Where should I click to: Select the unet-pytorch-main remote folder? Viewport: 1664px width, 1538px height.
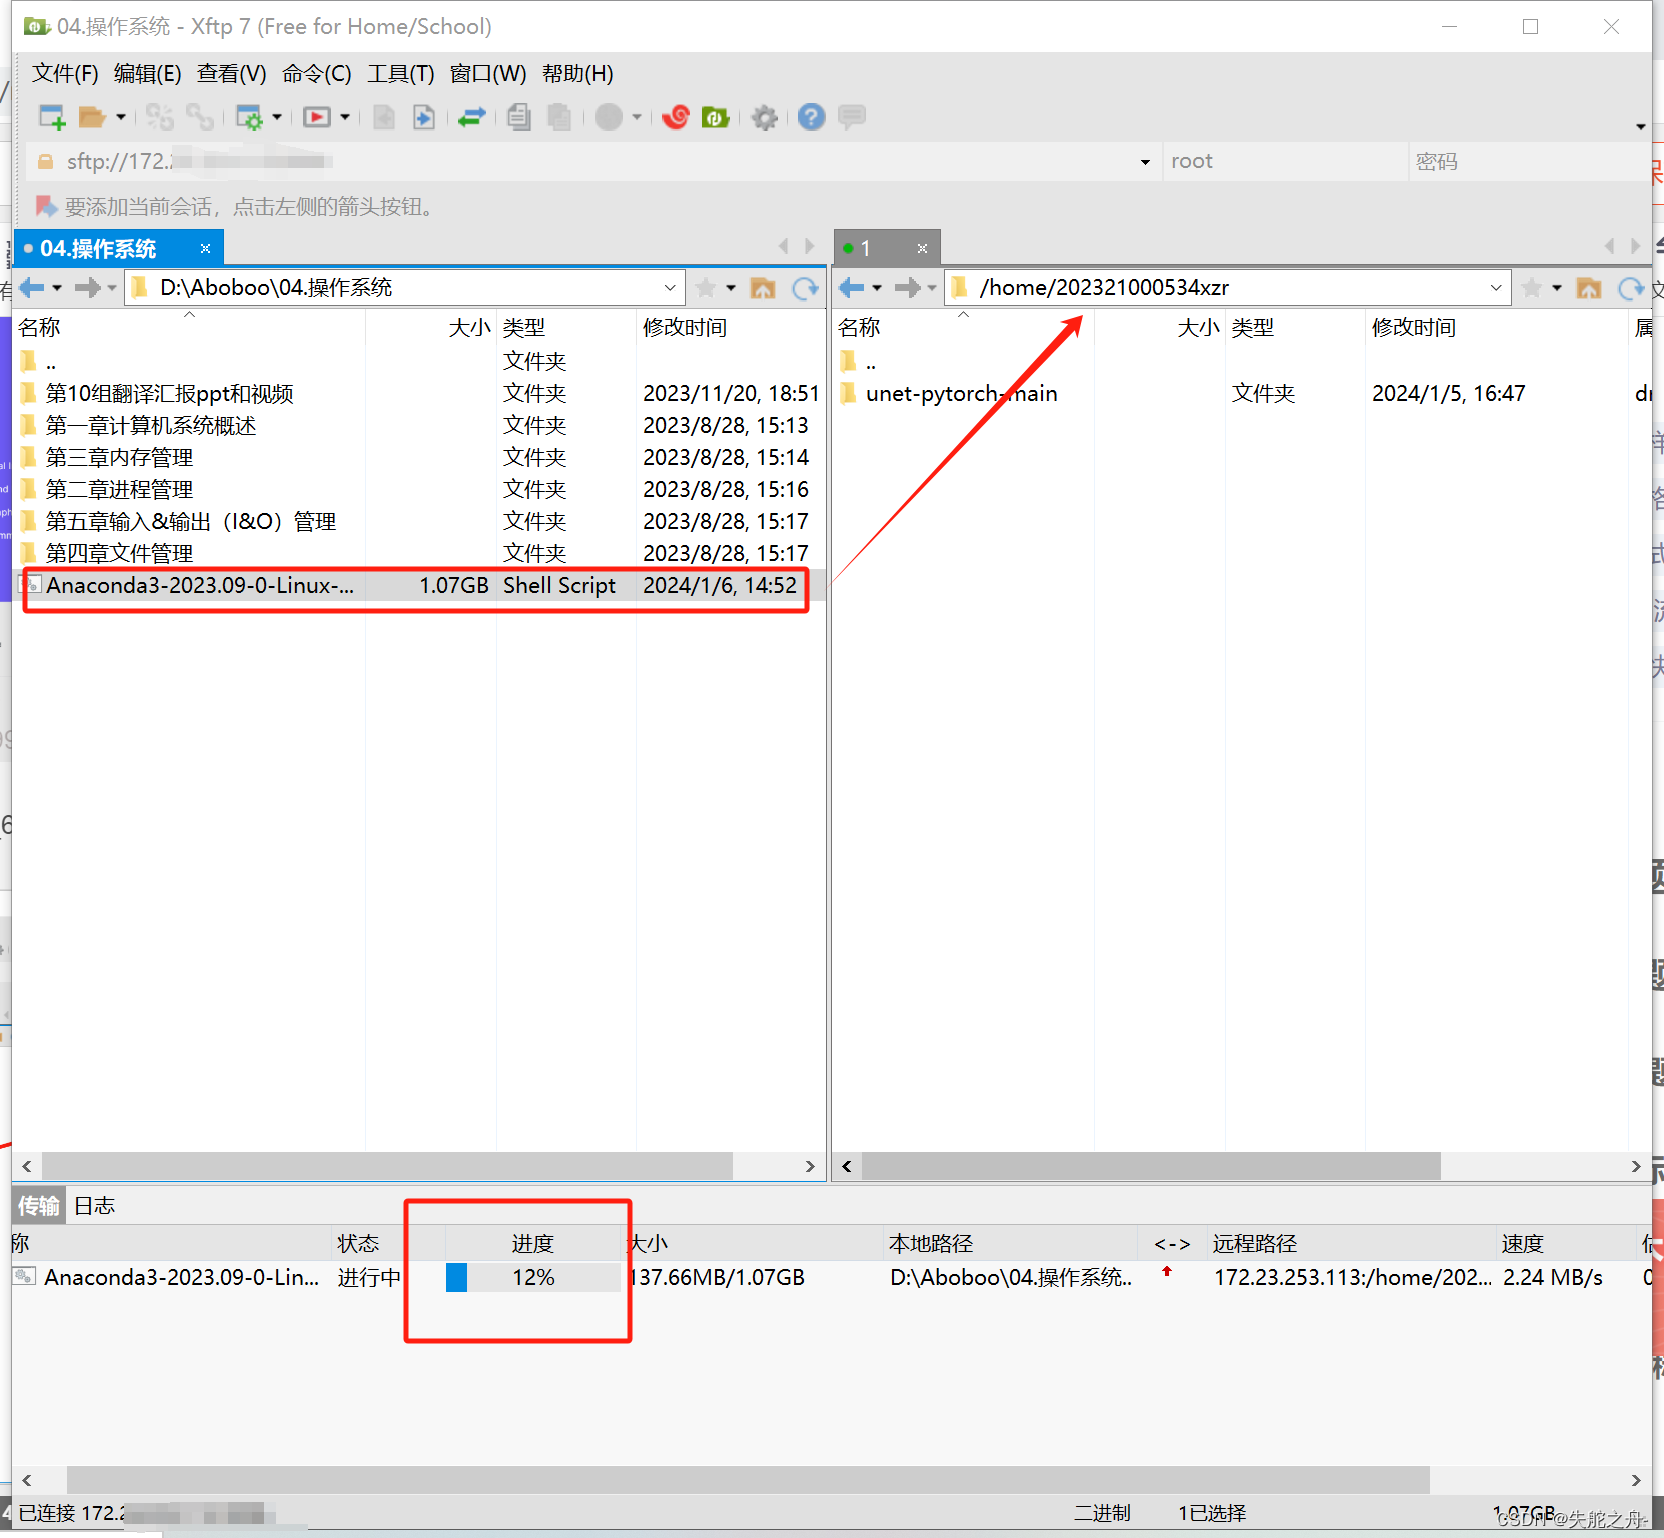[961, 394]
